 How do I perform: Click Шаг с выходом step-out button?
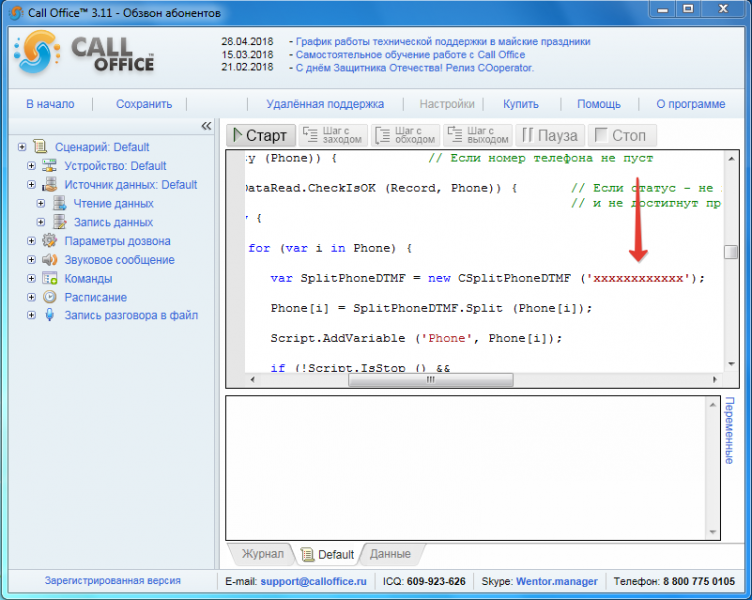478,135
